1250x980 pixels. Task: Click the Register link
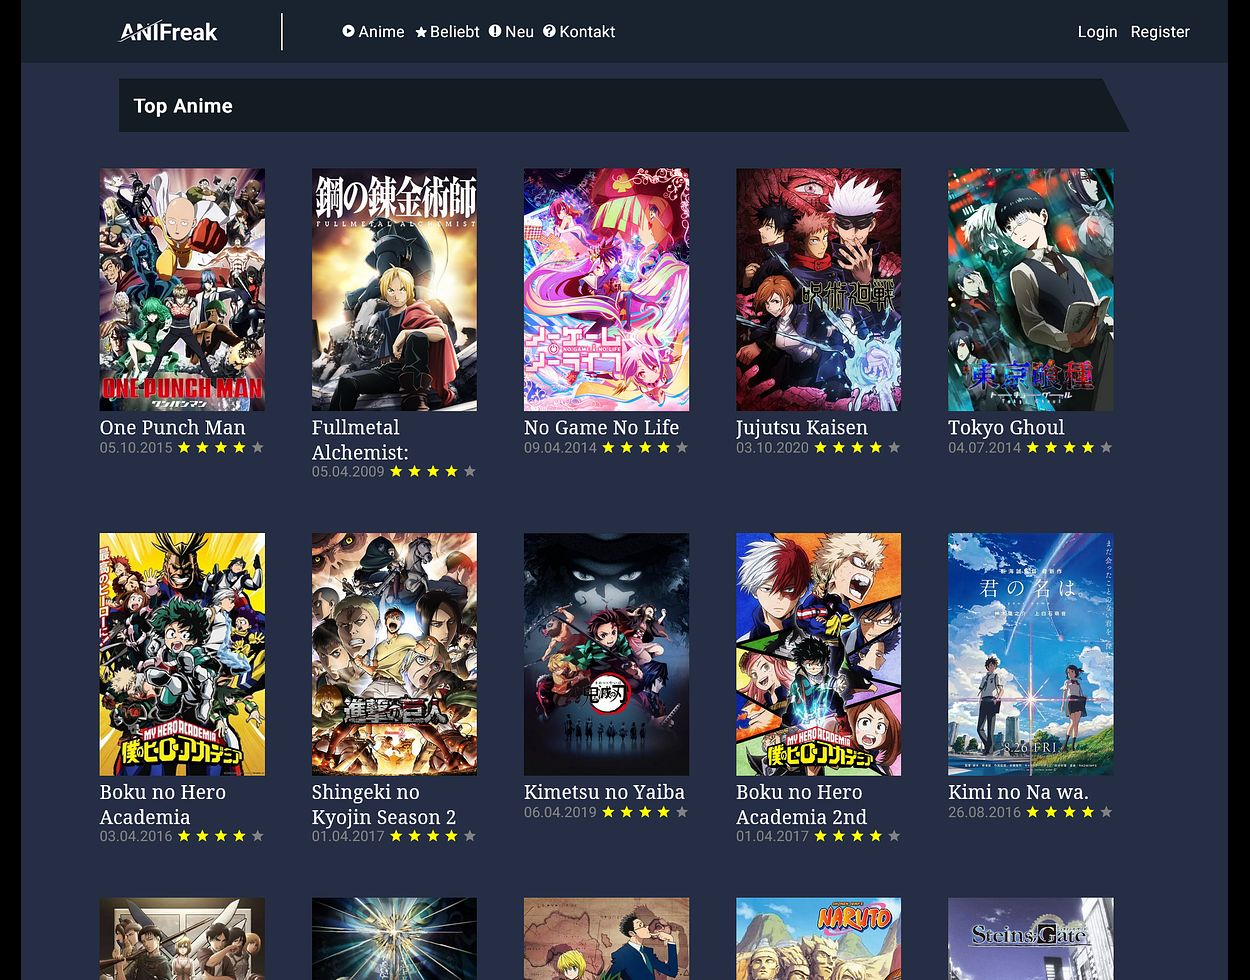coord(1160,32)
